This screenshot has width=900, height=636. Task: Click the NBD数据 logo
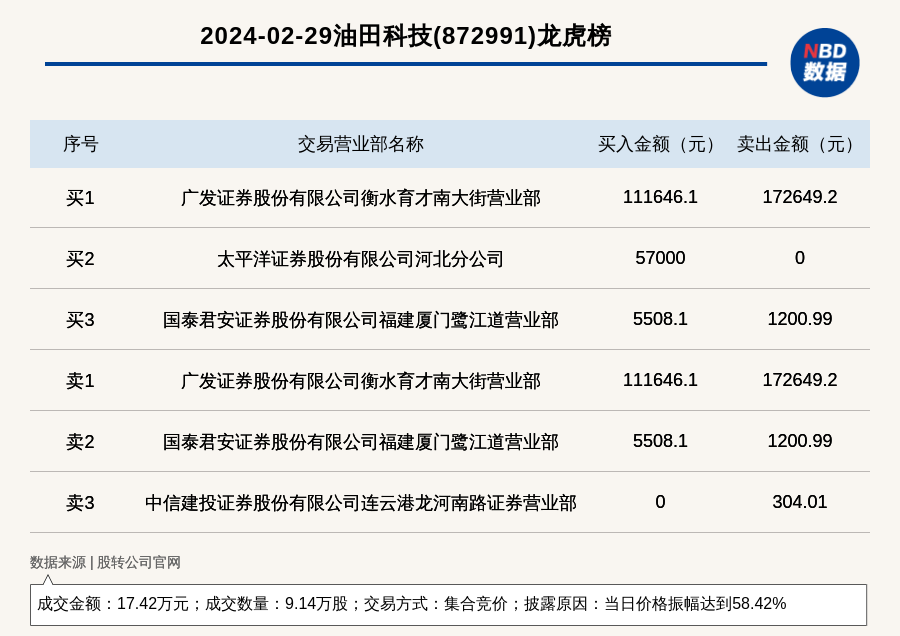tap(824, 62)
